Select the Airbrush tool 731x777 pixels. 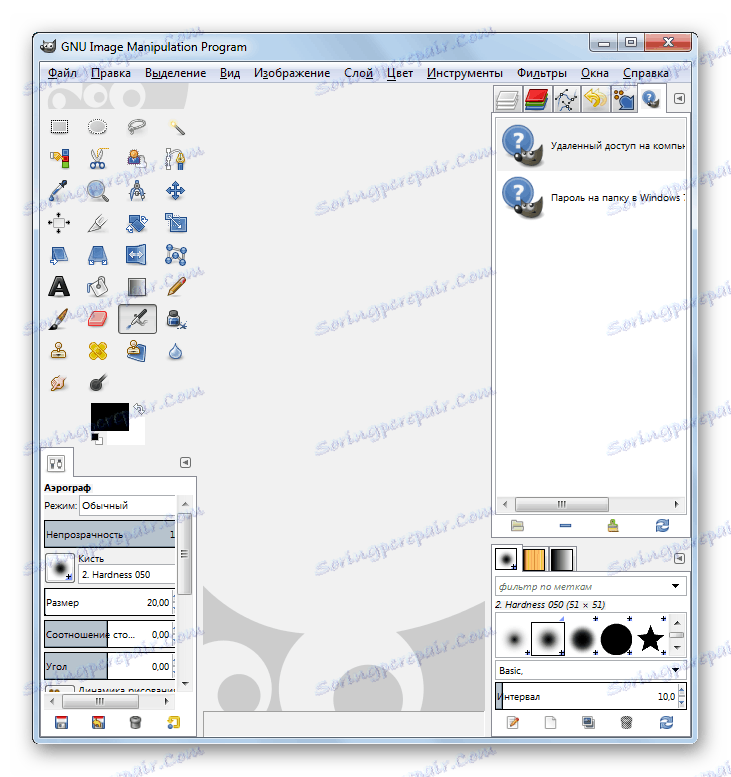137,319
